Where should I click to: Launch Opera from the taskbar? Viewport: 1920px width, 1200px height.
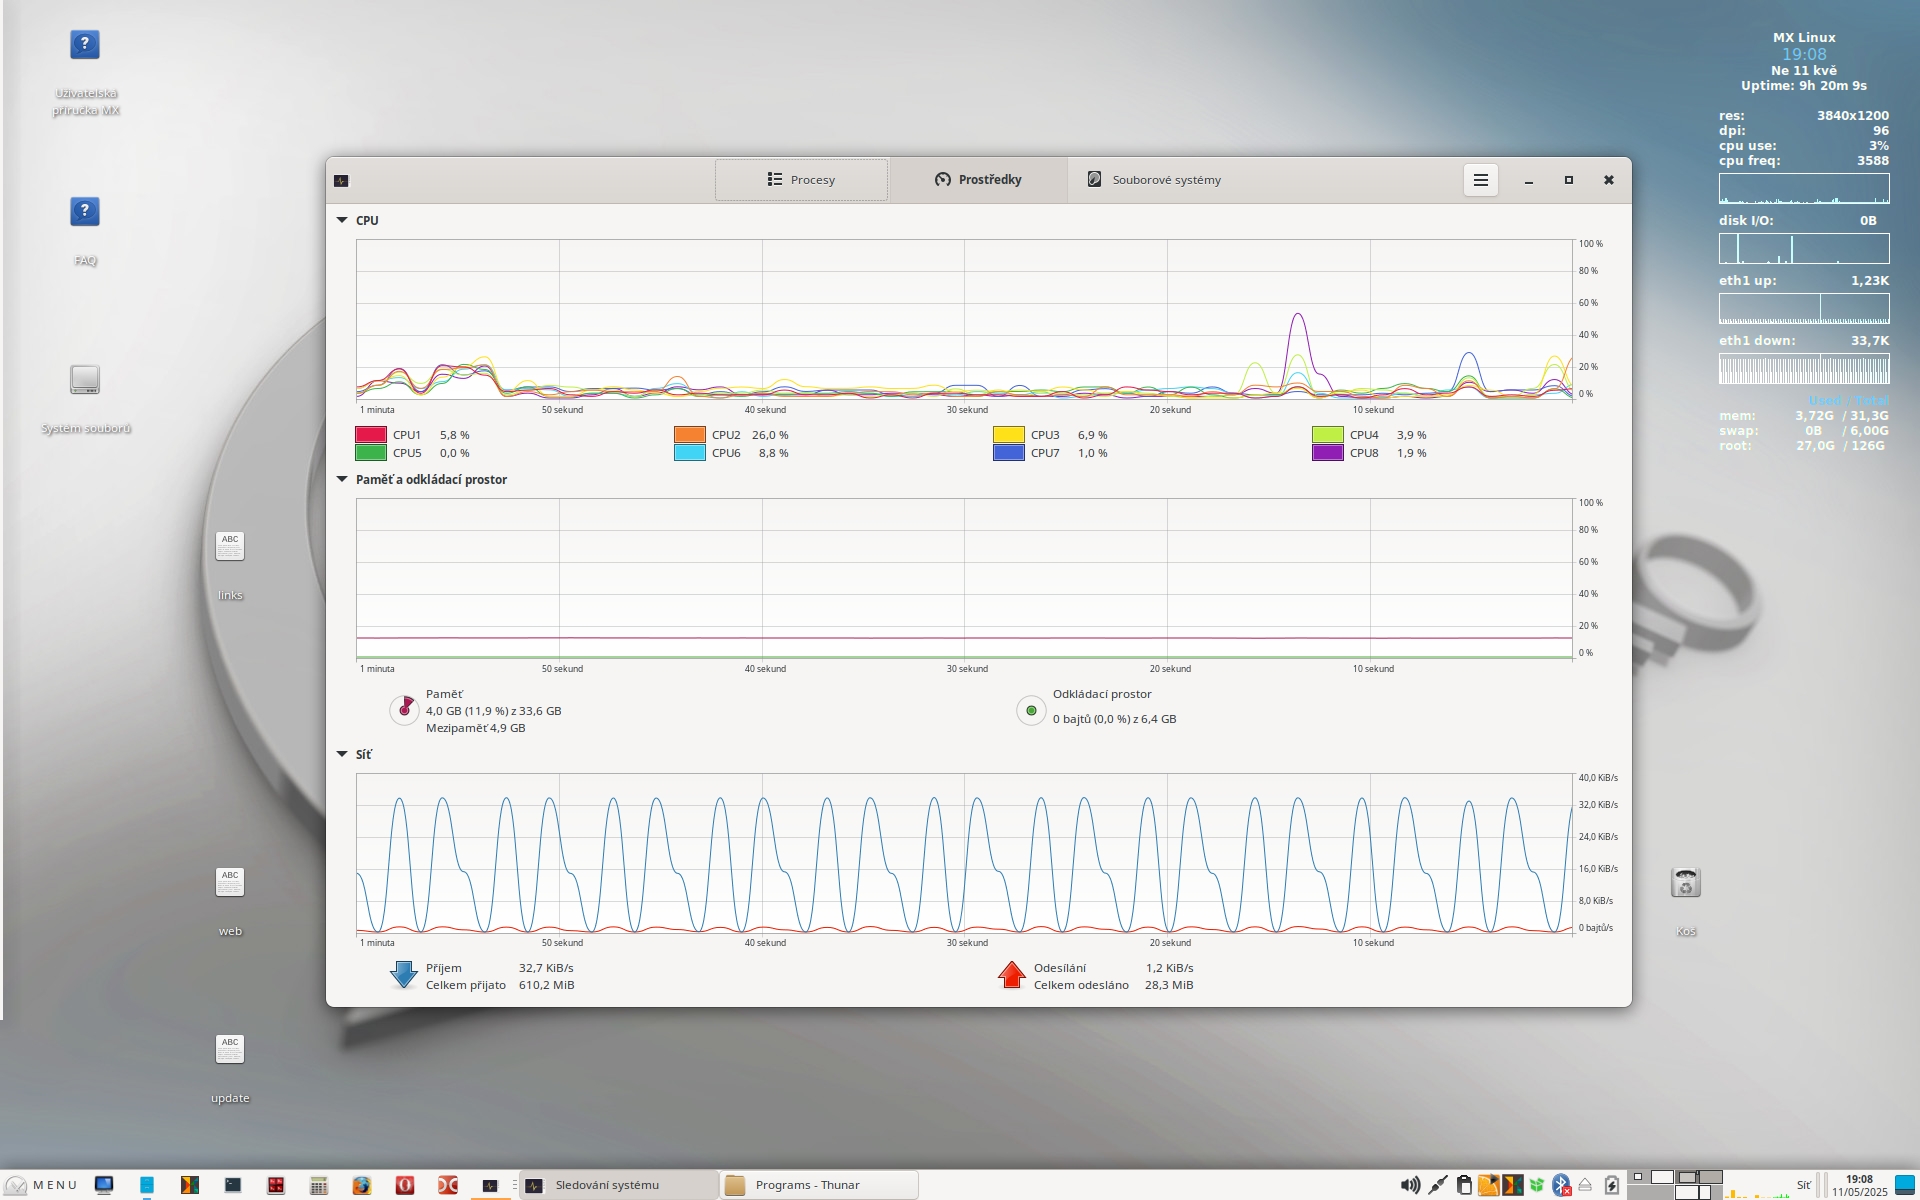pos(405,1185)
